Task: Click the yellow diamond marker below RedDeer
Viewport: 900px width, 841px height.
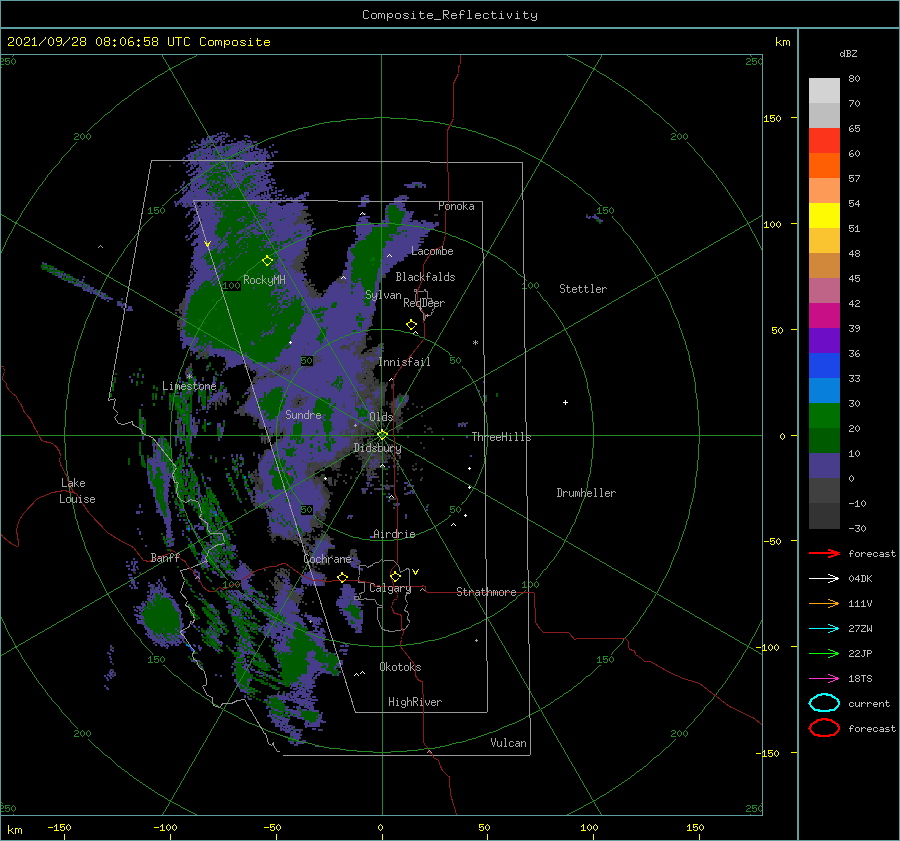Action: 411,325
